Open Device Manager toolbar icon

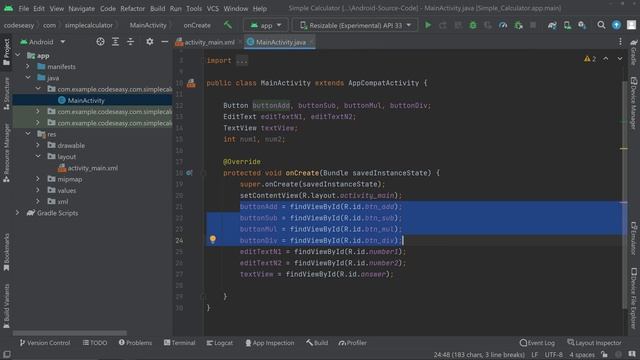(567, 25)
